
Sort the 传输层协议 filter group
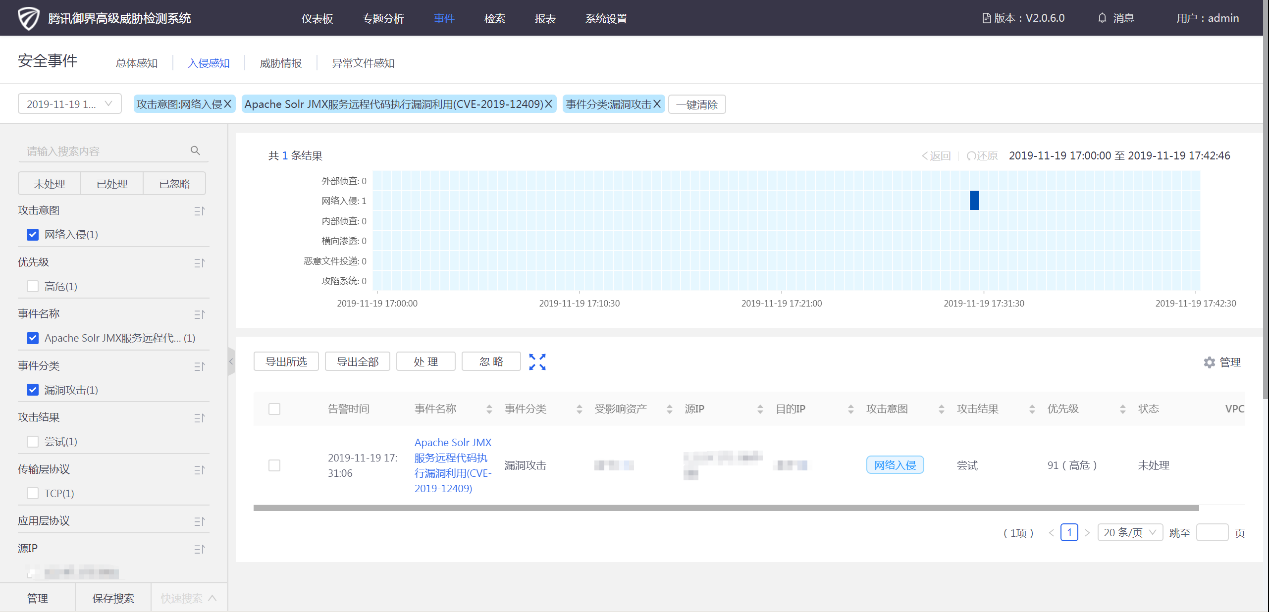click(199, 469)
